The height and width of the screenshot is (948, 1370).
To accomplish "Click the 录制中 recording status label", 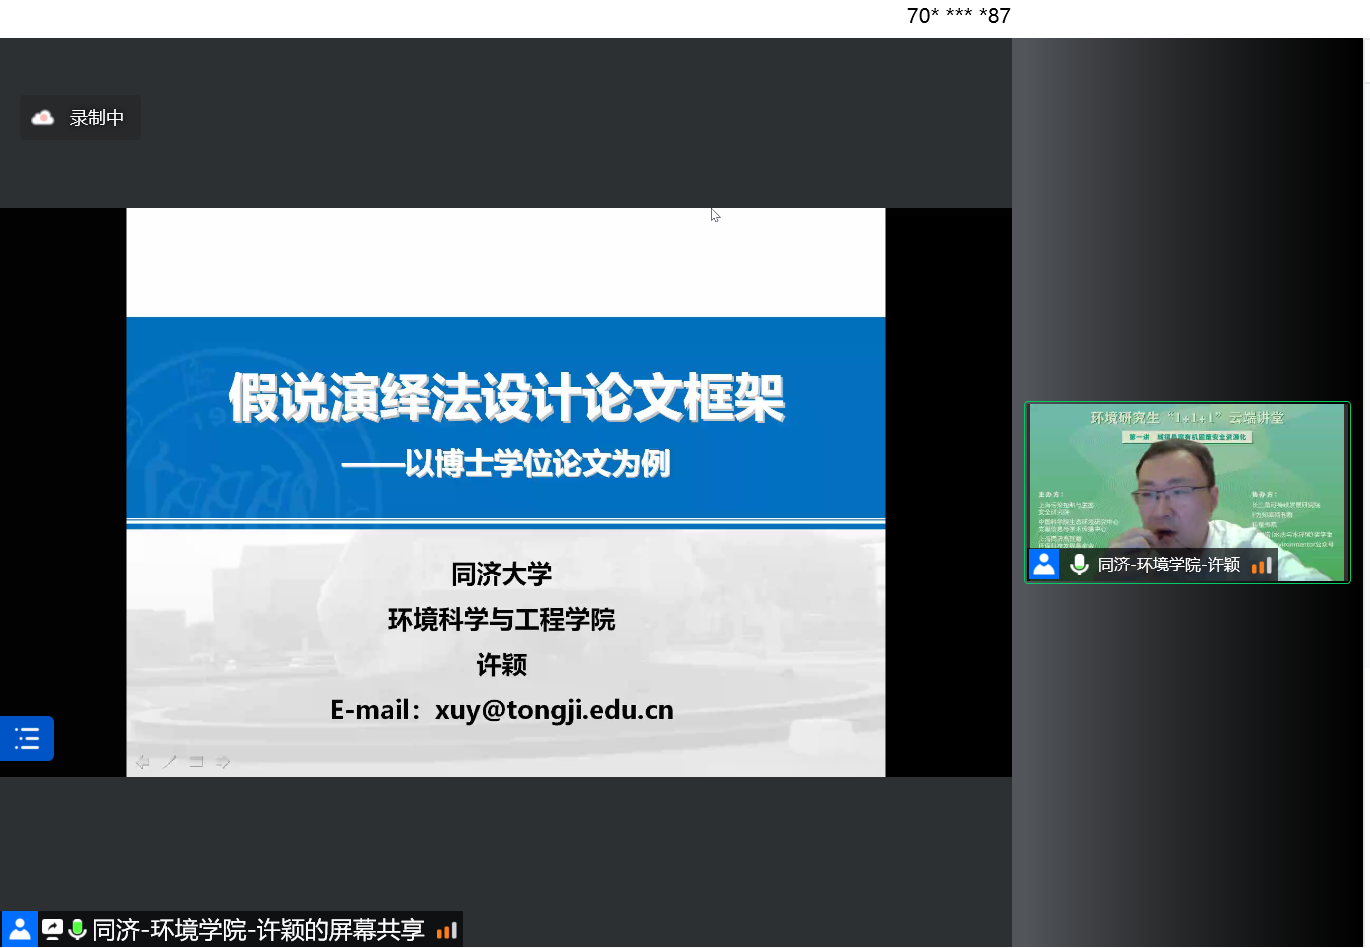I will pyautogui.click(x=97, y=118).
